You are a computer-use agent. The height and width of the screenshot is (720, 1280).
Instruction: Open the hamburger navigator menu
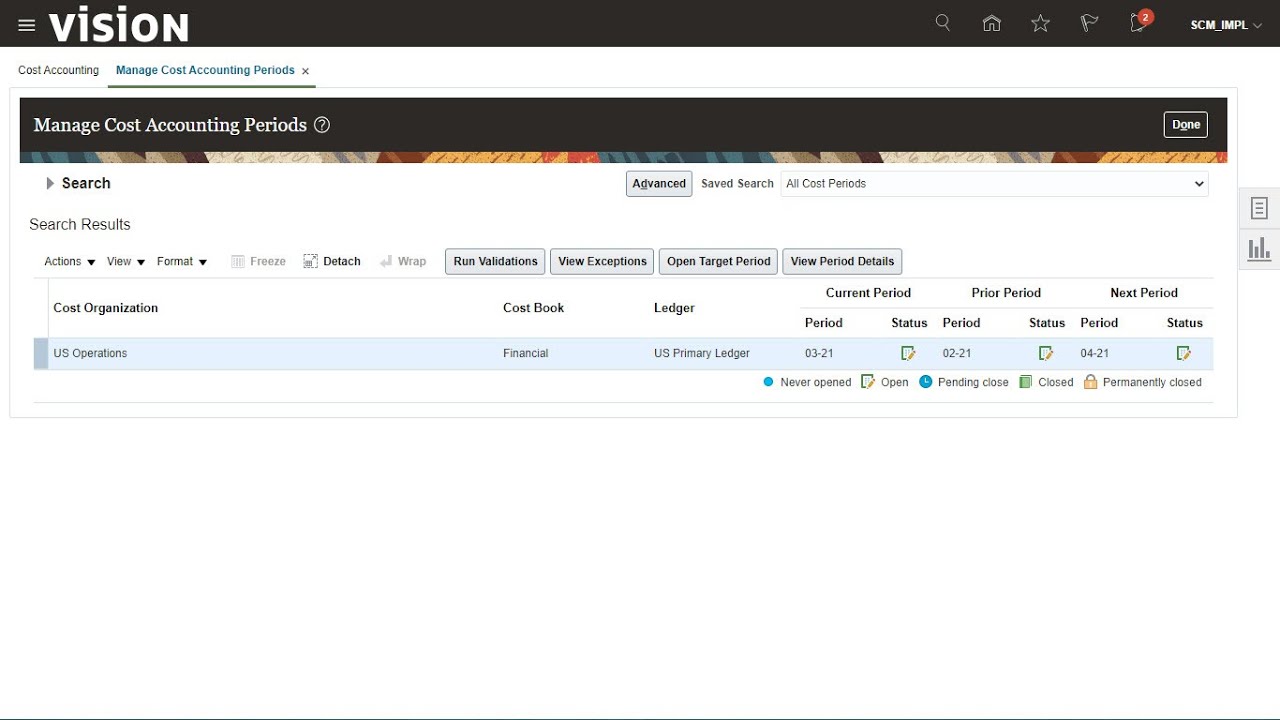click(27, 25)
